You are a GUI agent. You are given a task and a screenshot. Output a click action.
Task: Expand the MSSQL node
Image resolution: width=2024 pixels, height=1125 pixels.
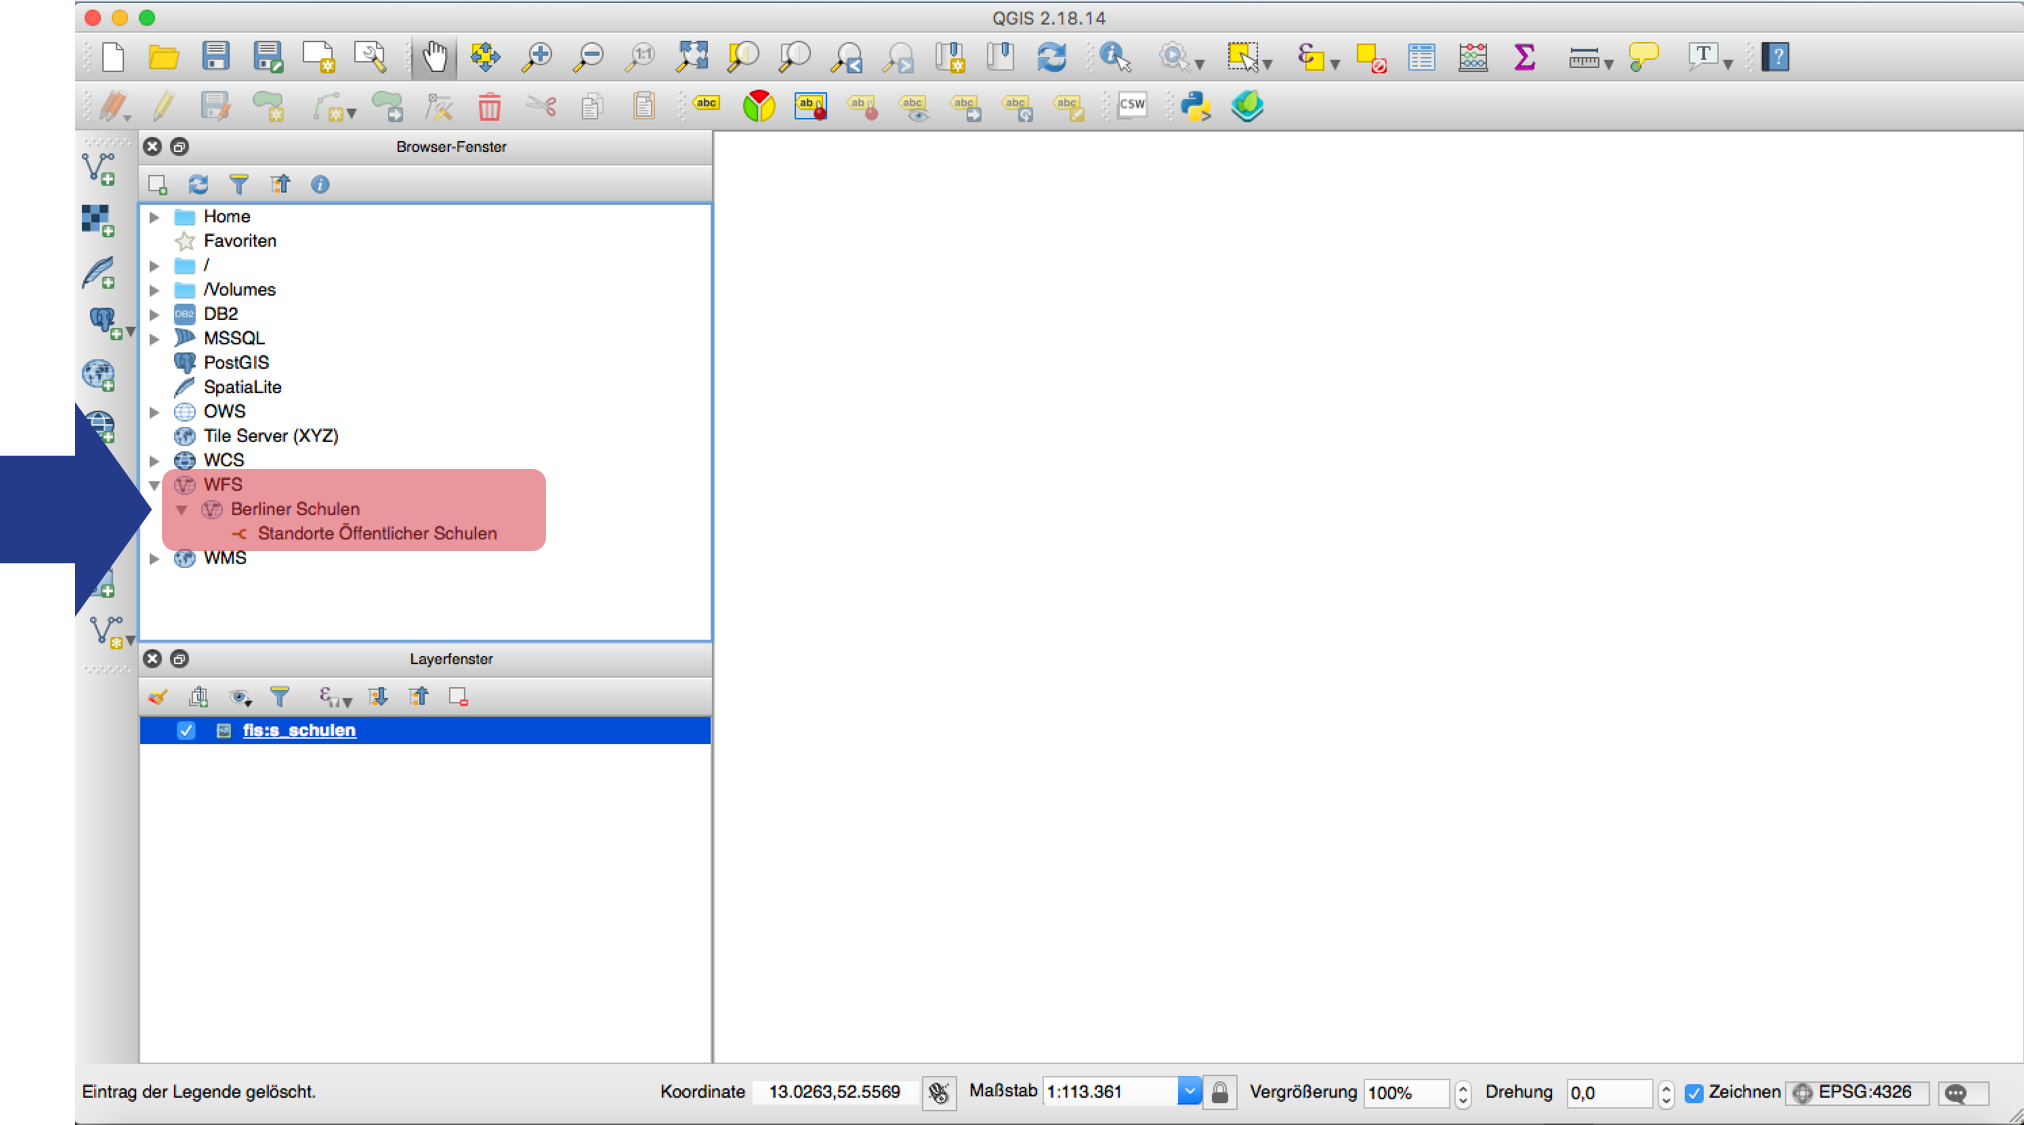click(x=154, y=339)
